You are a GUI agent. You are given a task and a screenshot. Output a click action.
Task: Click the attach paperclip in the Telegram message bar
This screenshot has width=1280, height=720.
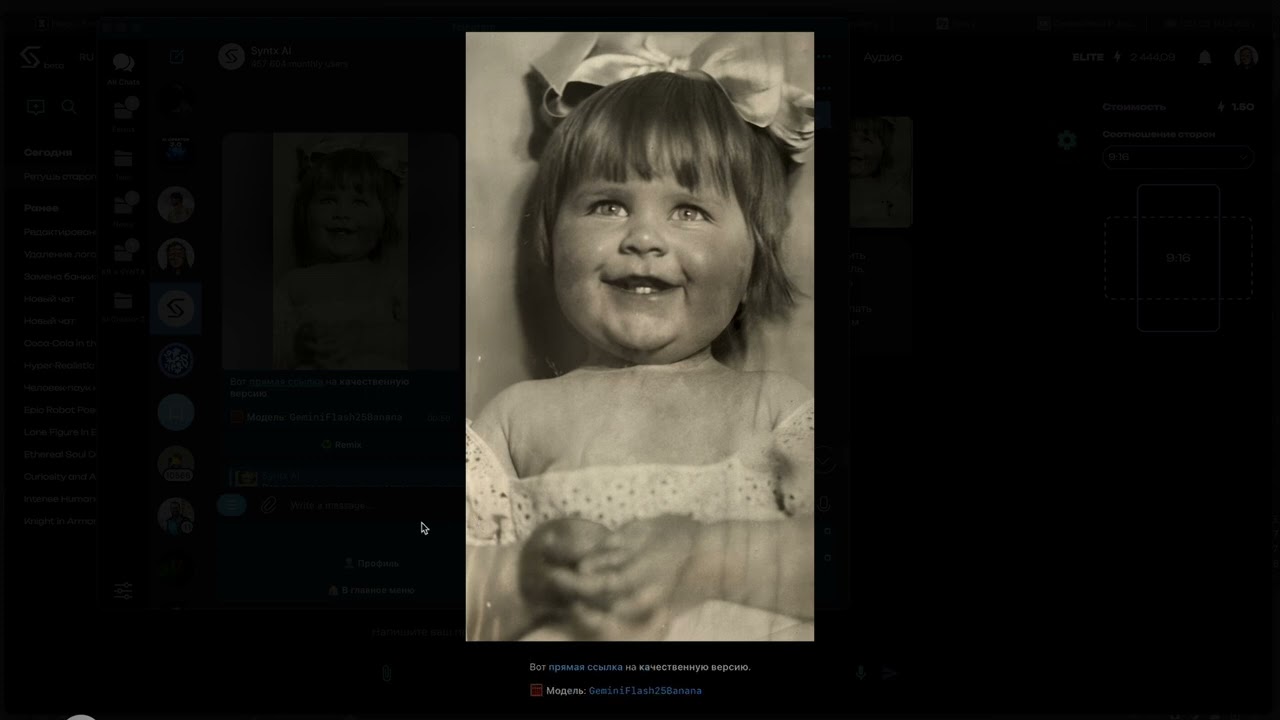click(268, 506)
